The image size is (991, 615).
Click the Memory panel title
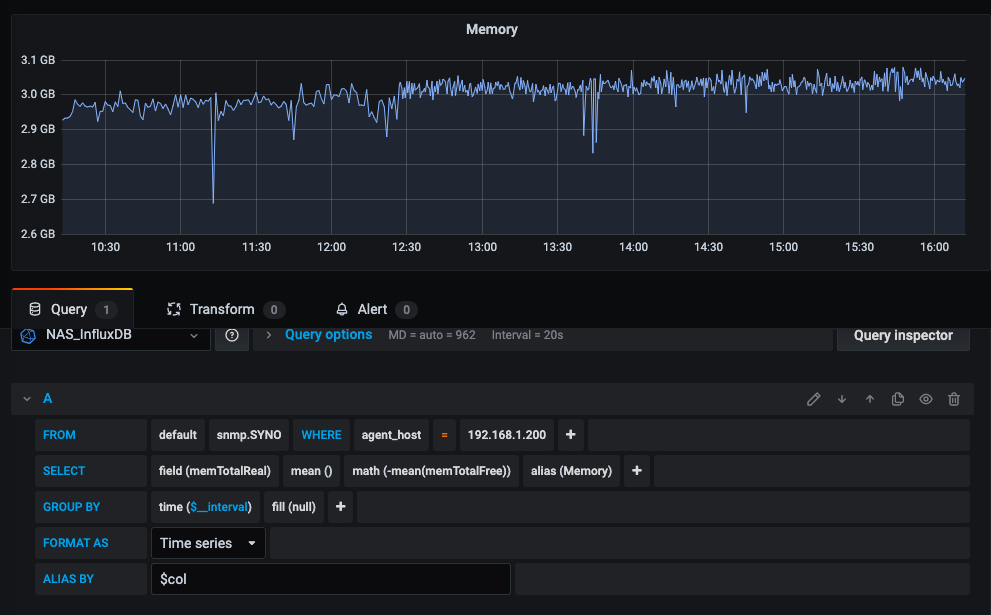[x=491, y=30]
